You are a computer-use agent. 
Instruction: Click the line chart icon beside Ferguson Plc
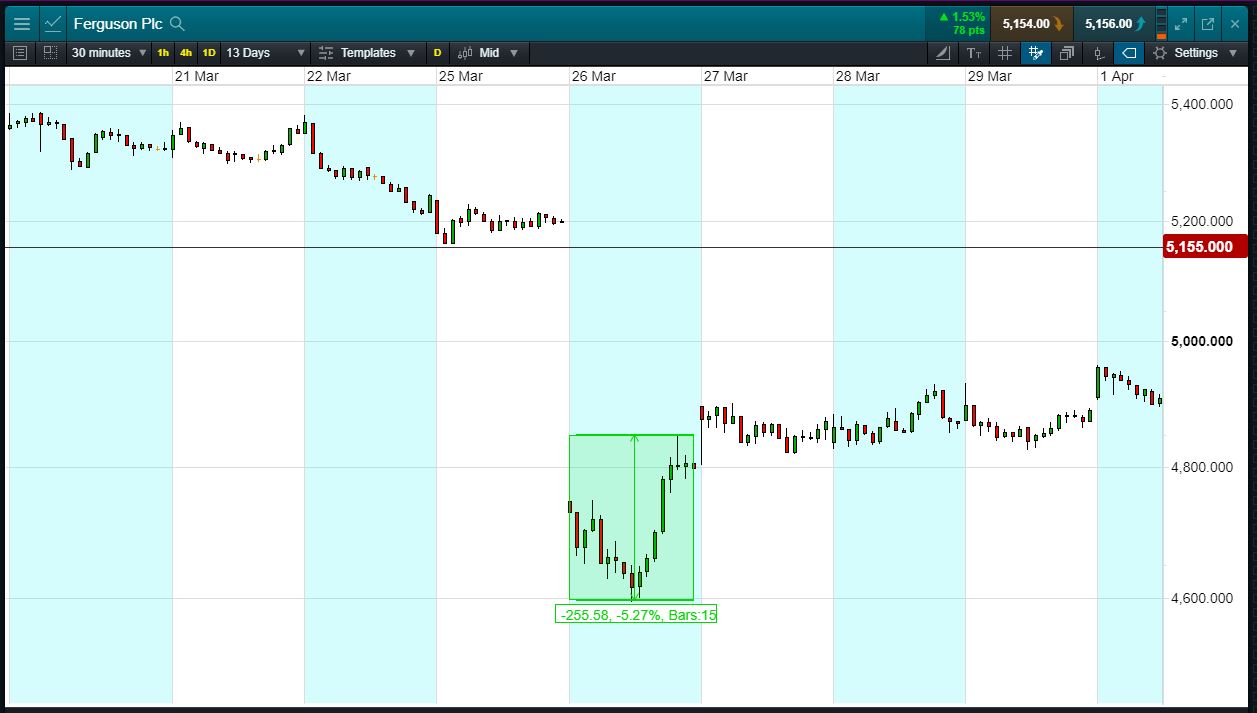53,24
